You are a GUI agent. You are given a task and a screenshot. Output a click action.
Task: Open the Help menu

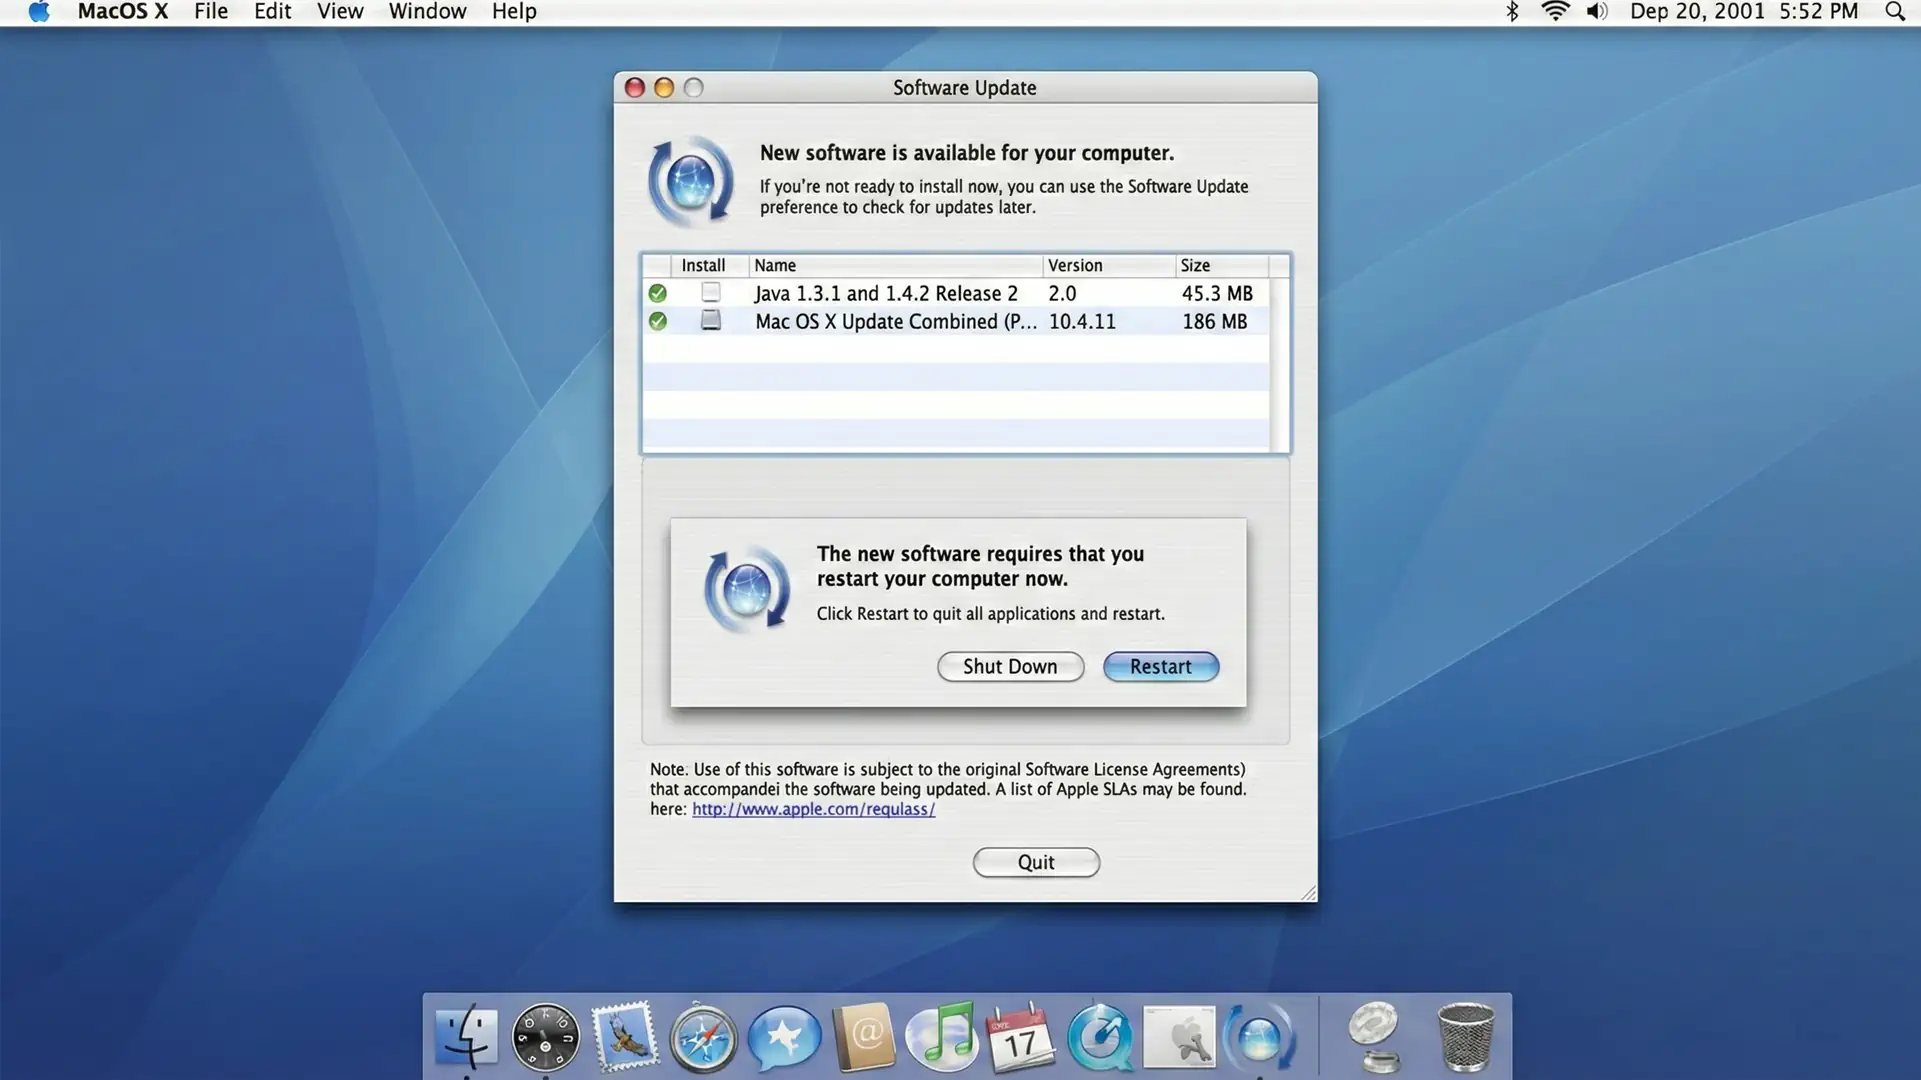(x=514, y=12)
